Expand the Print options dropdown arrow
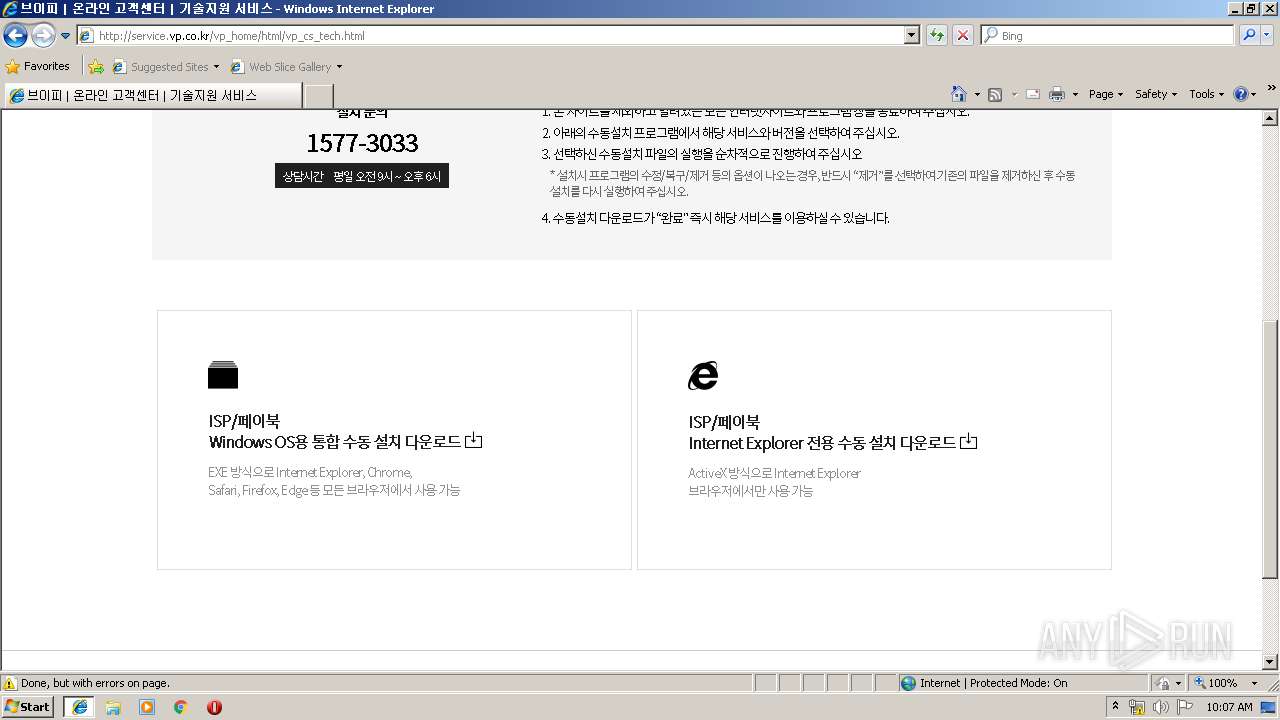The height and width of the screenshot is (720, 1280). 1075,94
